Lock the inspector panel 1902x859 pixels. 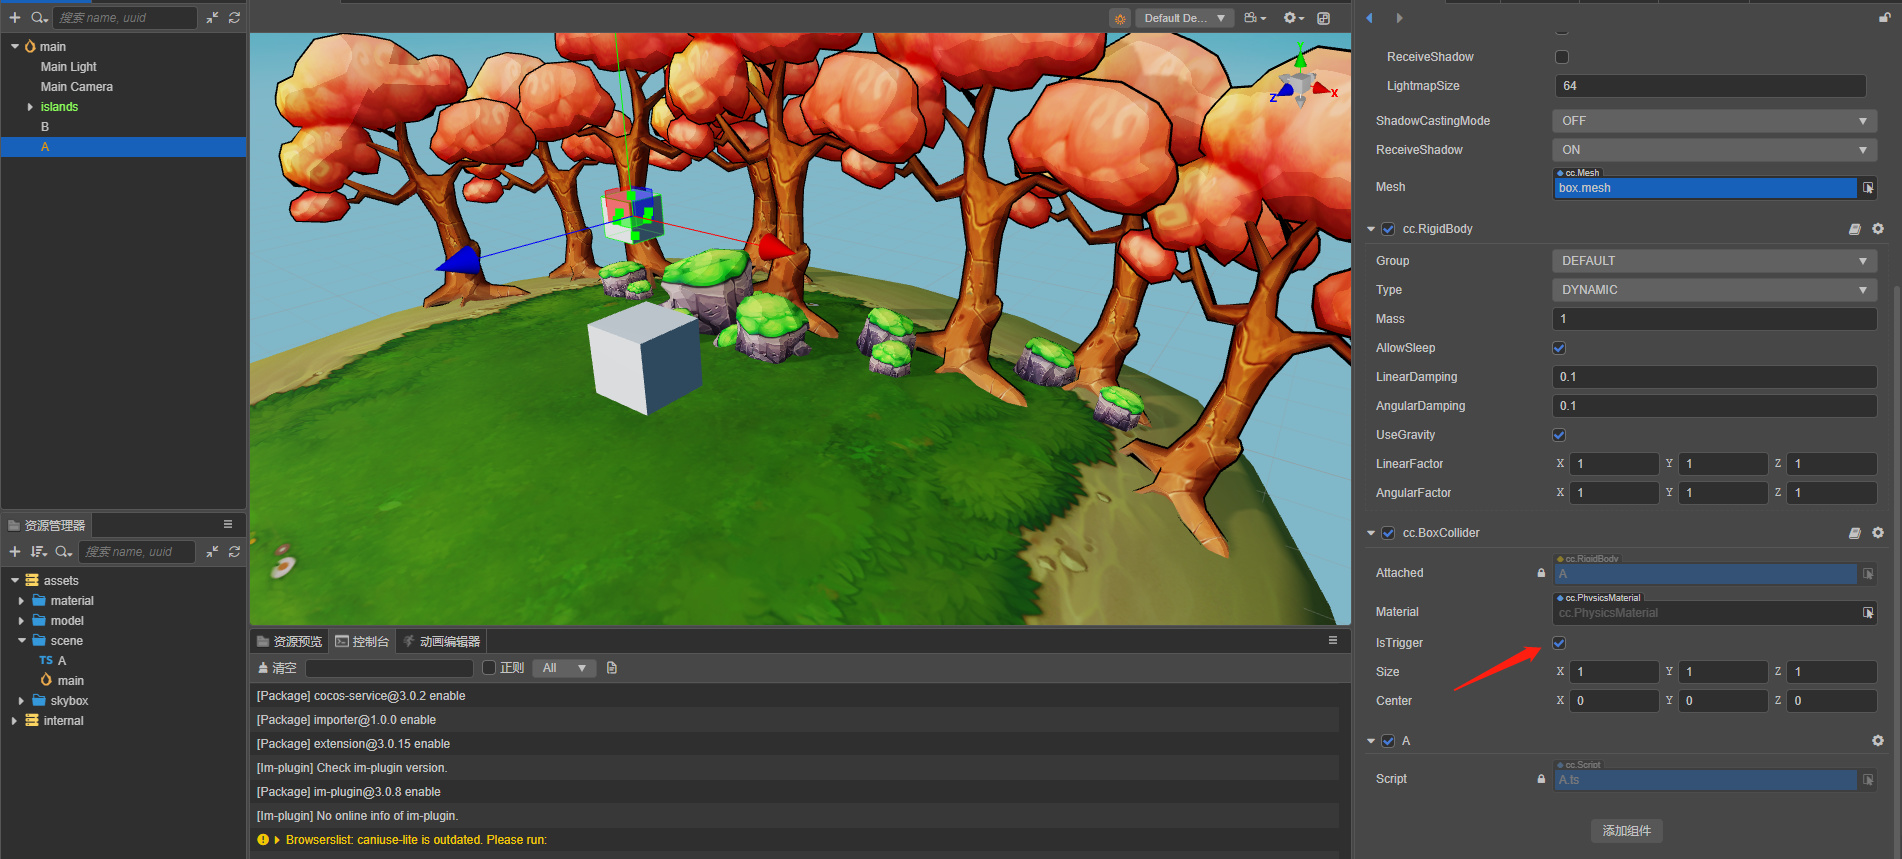(1885, 18)
